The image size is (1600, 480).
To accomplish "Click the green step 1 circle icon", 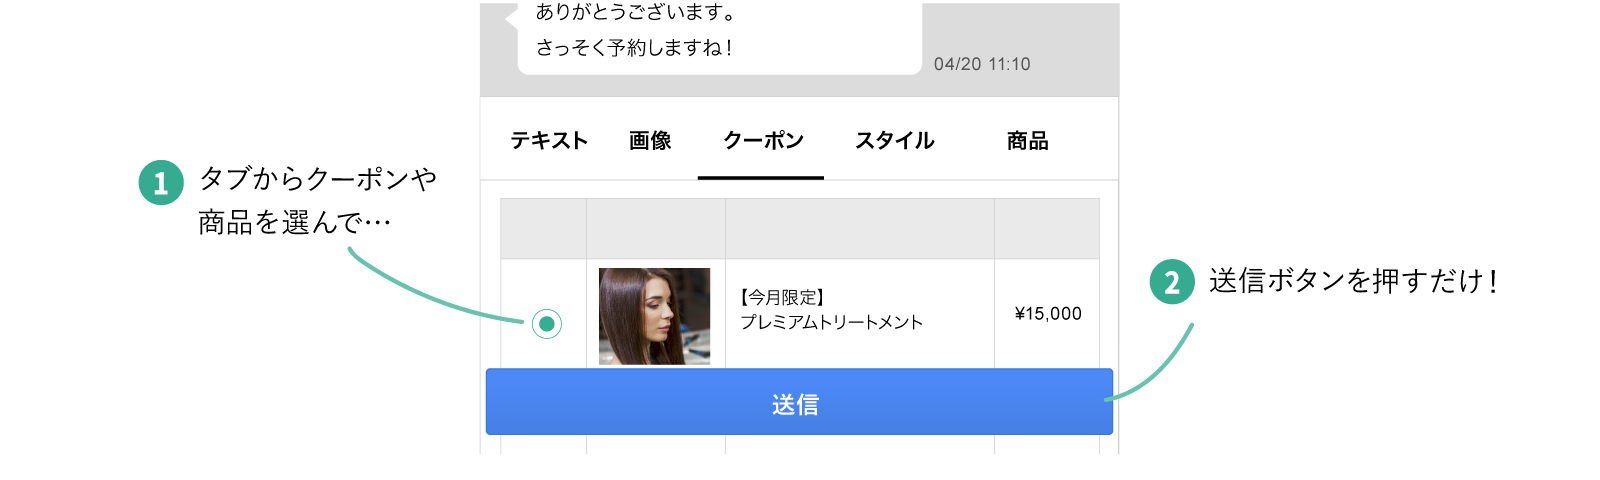I will click(x=161, y=183).
